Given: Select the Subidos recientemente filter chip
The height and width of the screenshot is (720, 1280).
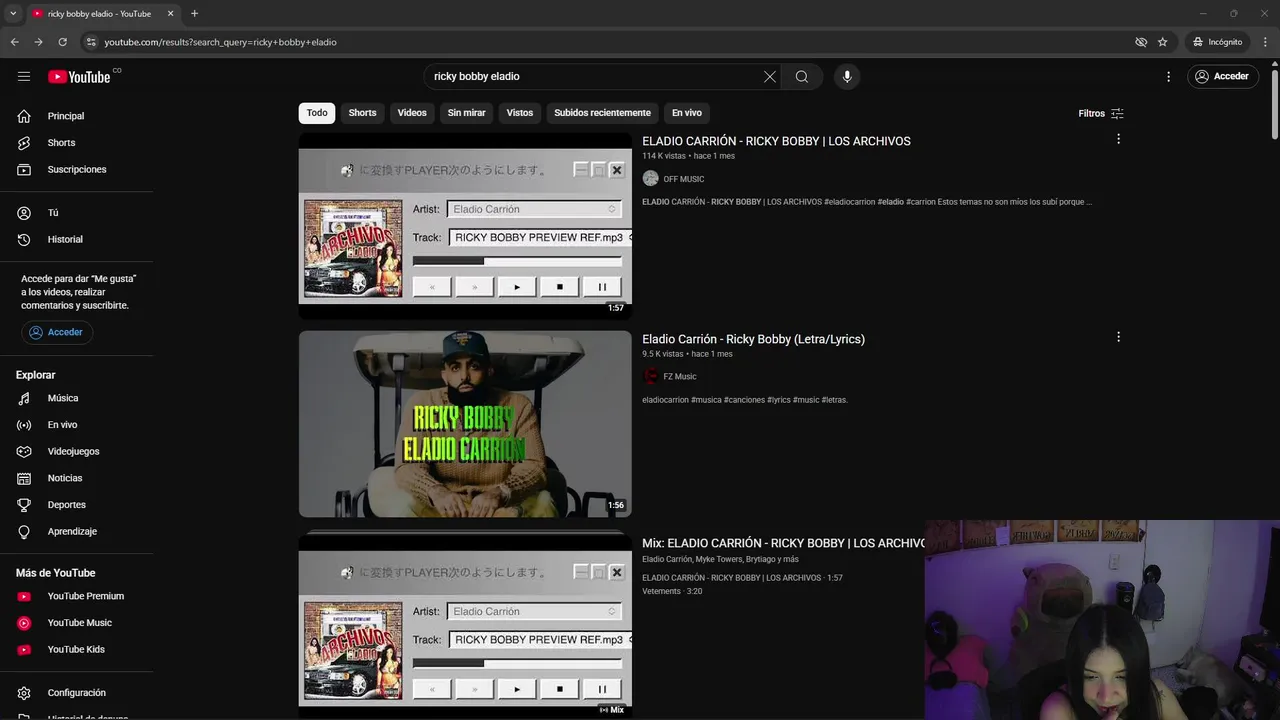Looking at the screenshot, I should (602, 113).
